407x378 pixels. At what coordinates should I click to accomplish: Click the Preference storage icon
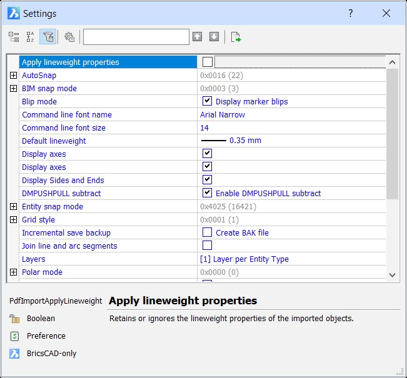click(14, 336)
